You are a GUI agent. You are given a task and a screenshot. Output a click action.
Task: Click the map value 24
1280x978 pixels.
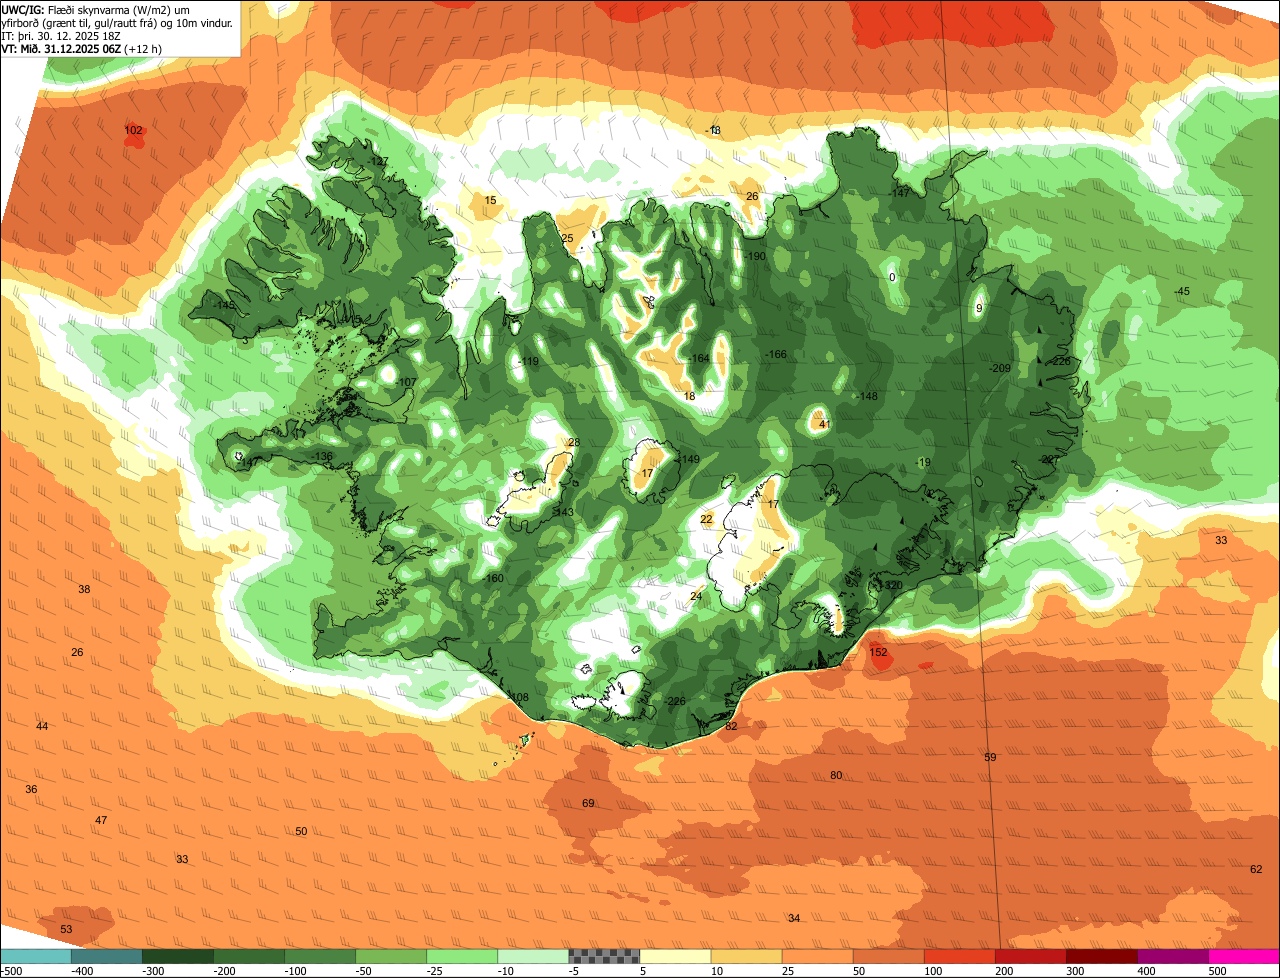click(696, 597)
